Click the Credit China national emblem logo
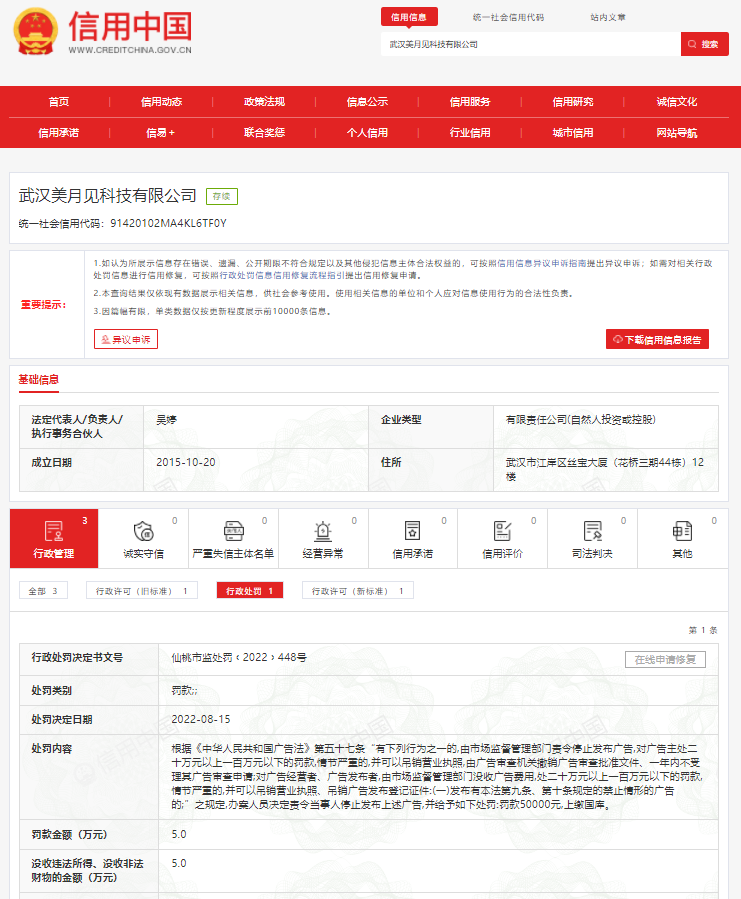Image resolution: width=741 pixels, height=899 pixels. (36, 32)
